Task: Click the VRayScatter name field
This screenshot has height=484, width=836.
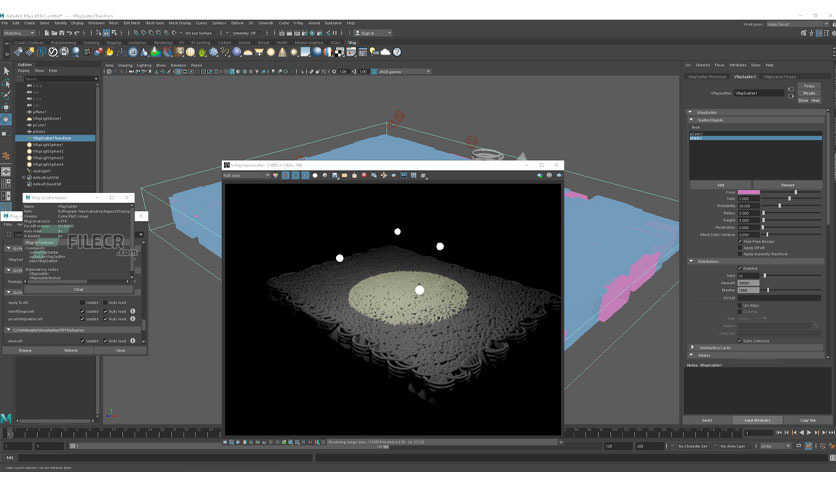Action: pos(759,93)
